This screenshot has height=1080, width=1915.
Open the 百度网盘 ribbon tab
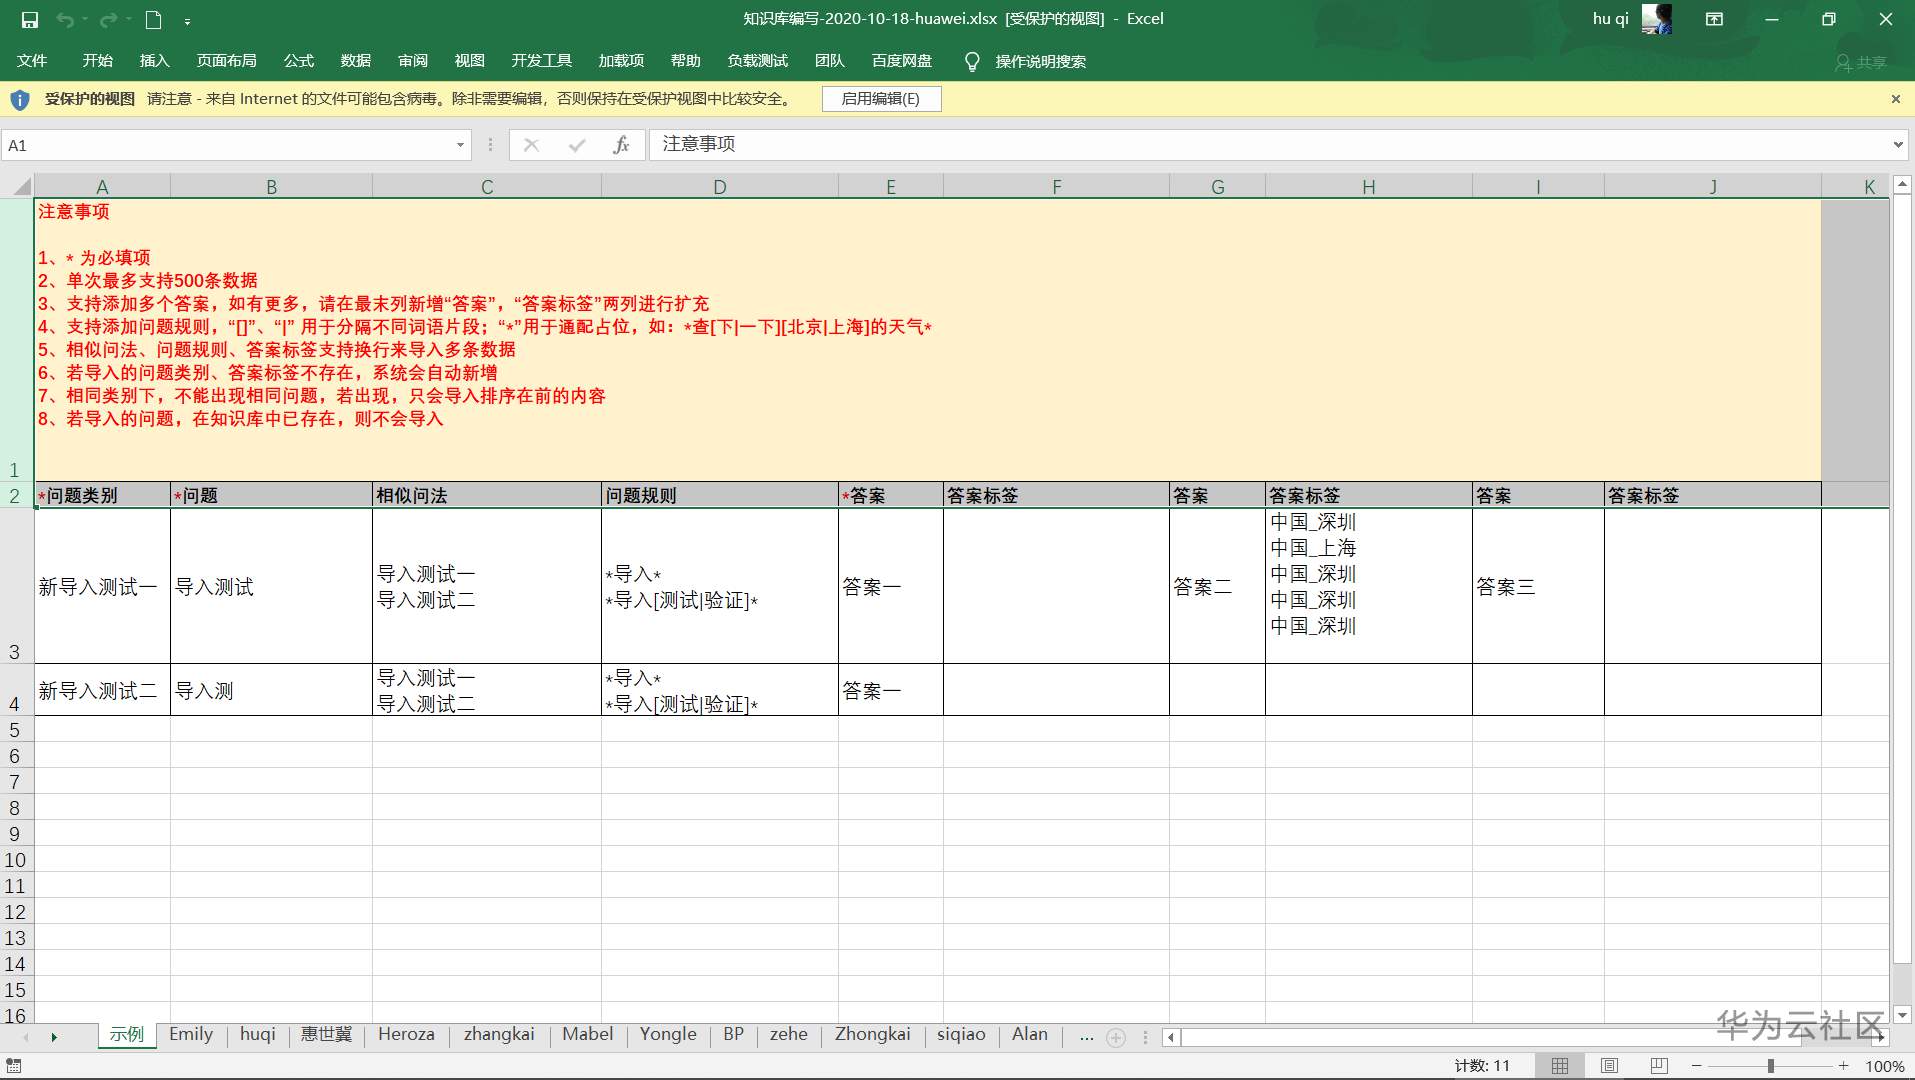[x=902, y=61]
